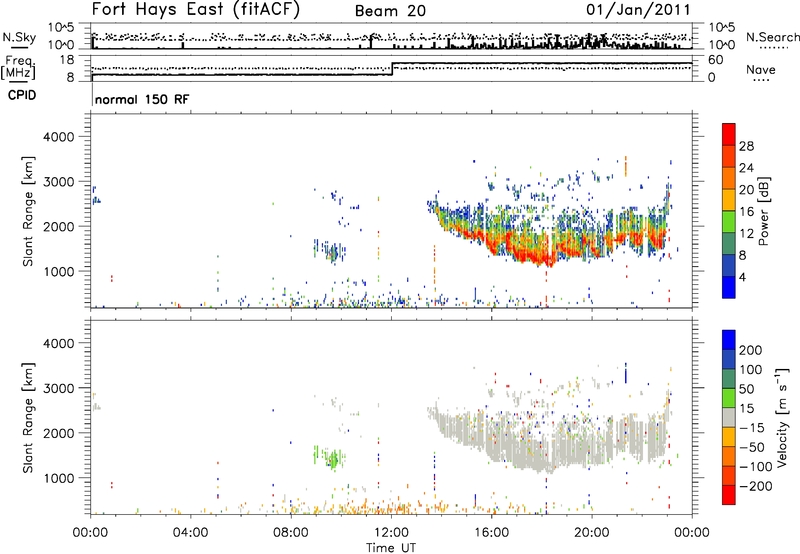Click the '08:00' time tick label
Viewport: 800px width, 554px height.
tap(291, 532)
